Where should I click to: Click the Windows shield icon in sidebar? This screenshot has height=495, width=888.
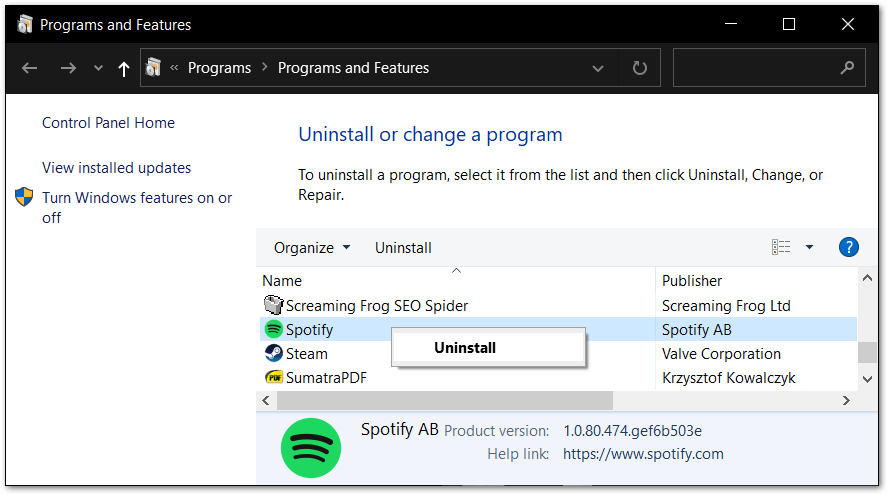24,197
